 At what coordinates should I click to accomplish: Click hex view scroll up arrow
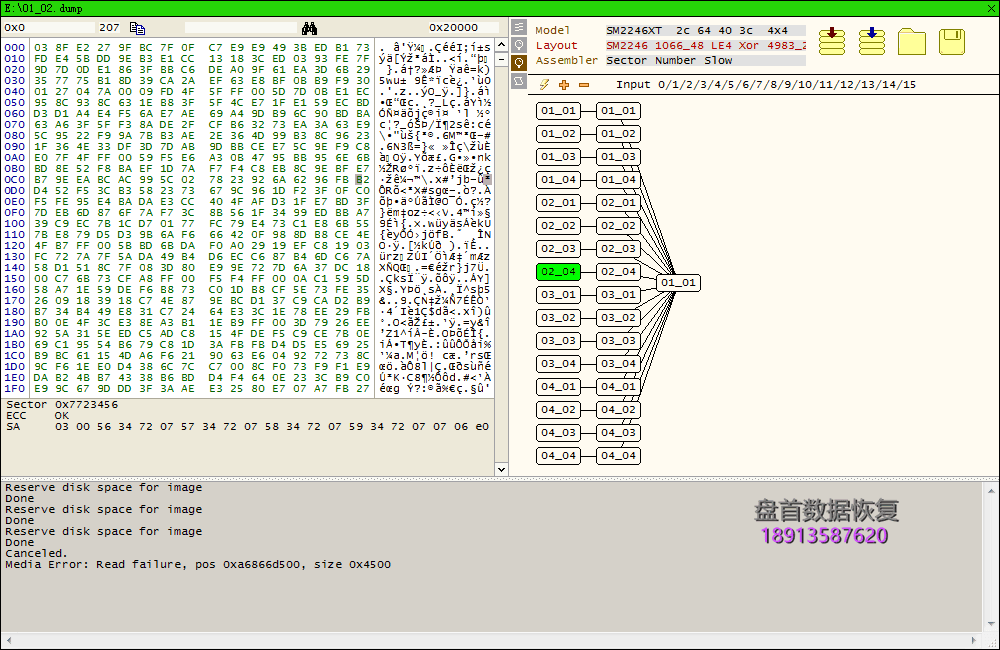501,45
